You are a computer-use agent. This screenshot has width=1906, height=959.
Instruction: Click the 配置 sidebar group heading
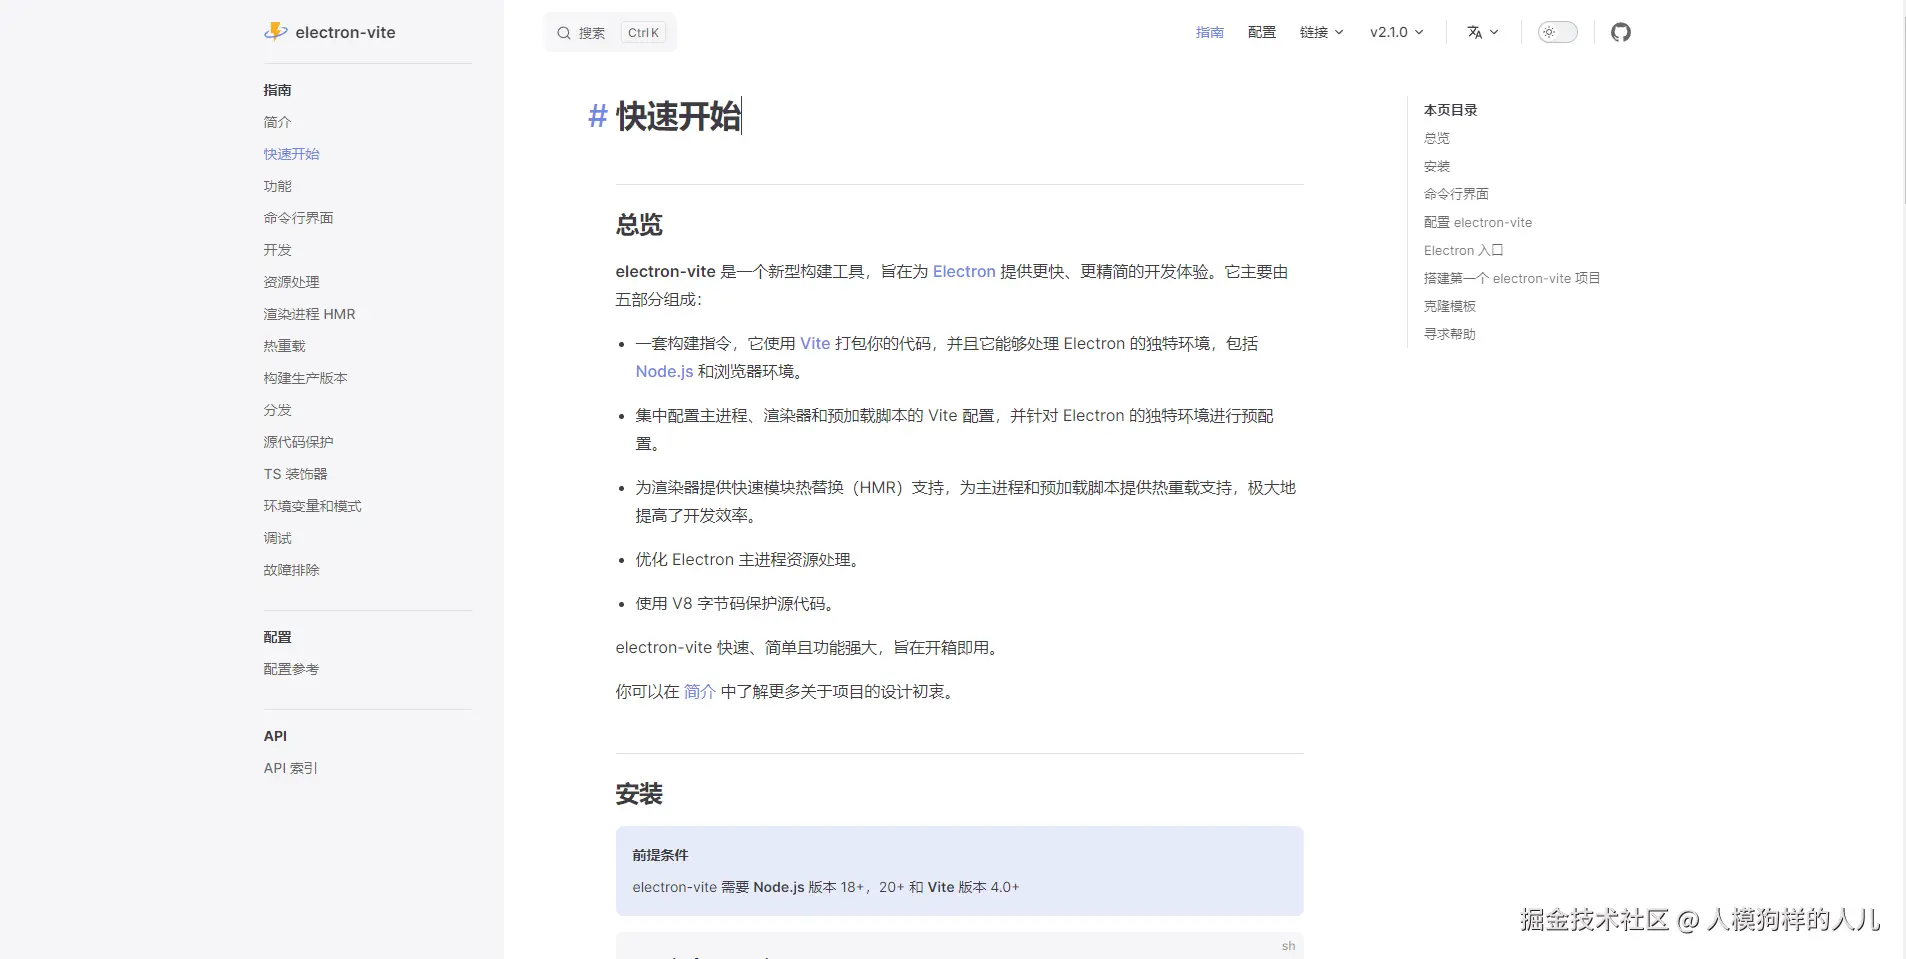coord(278,637)
